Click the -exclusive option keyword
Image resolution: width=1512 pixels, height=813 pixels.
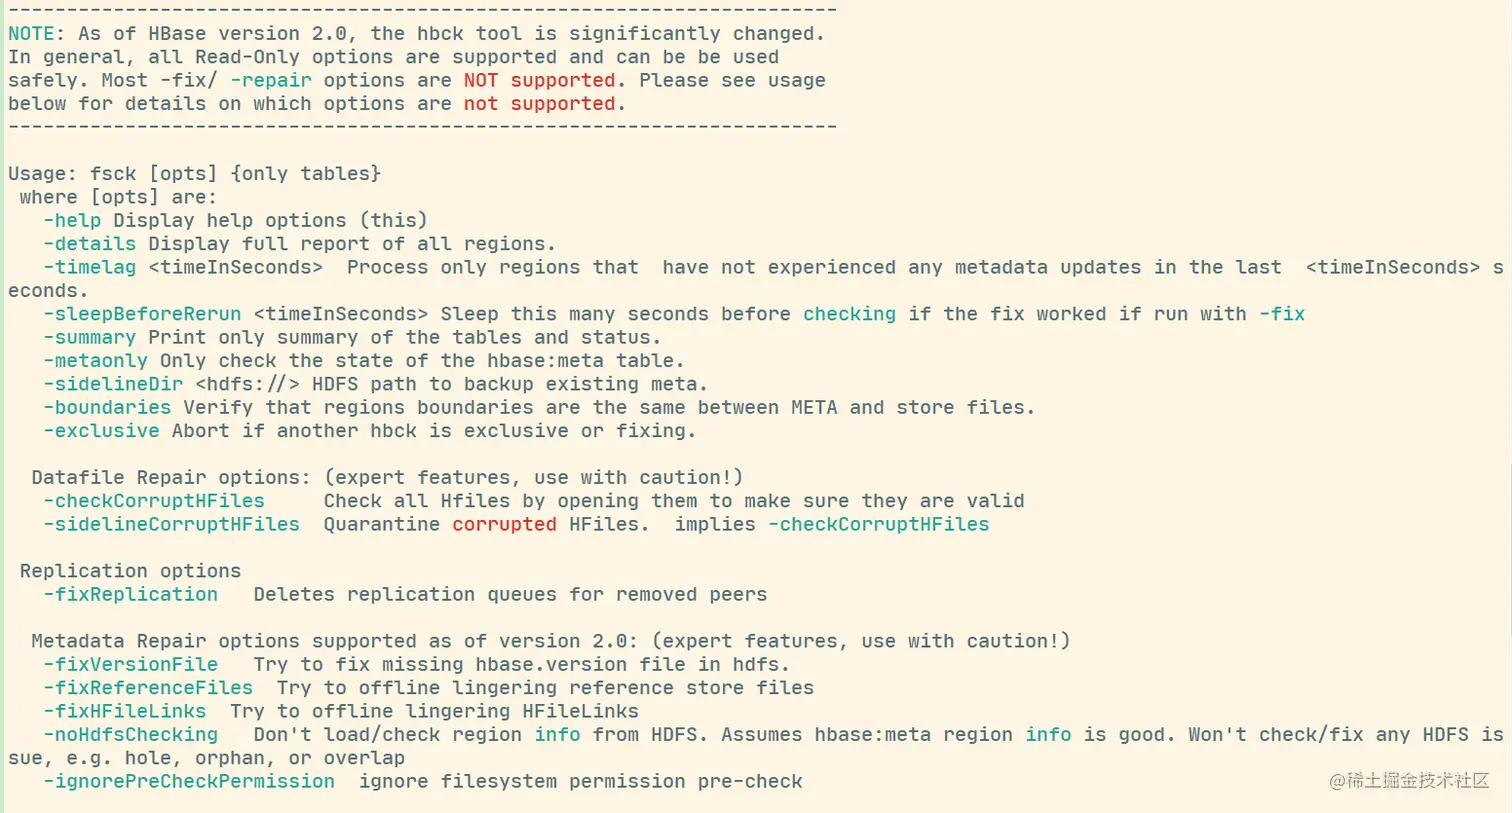pyautogui.click(x=101, y=431)
